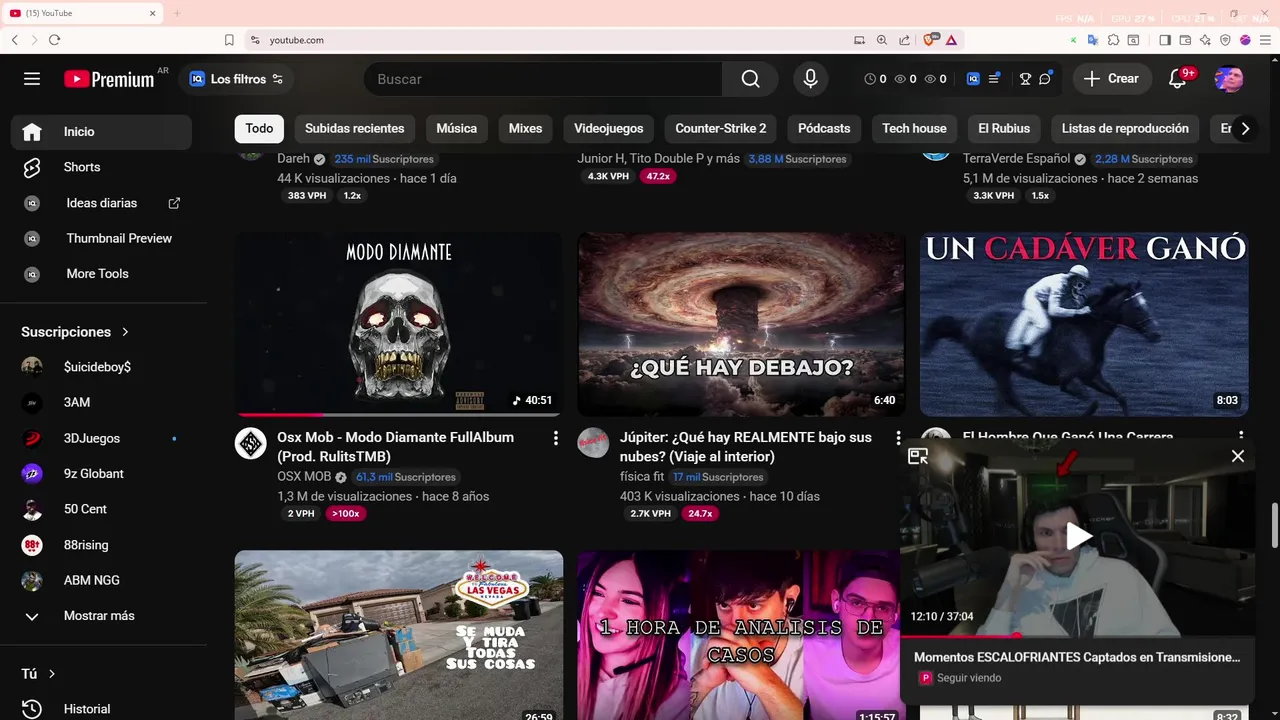Open the Un Cadáver Ganó thumbnail
This screenshot has height=720, width=1280.
click(1084, 324)
